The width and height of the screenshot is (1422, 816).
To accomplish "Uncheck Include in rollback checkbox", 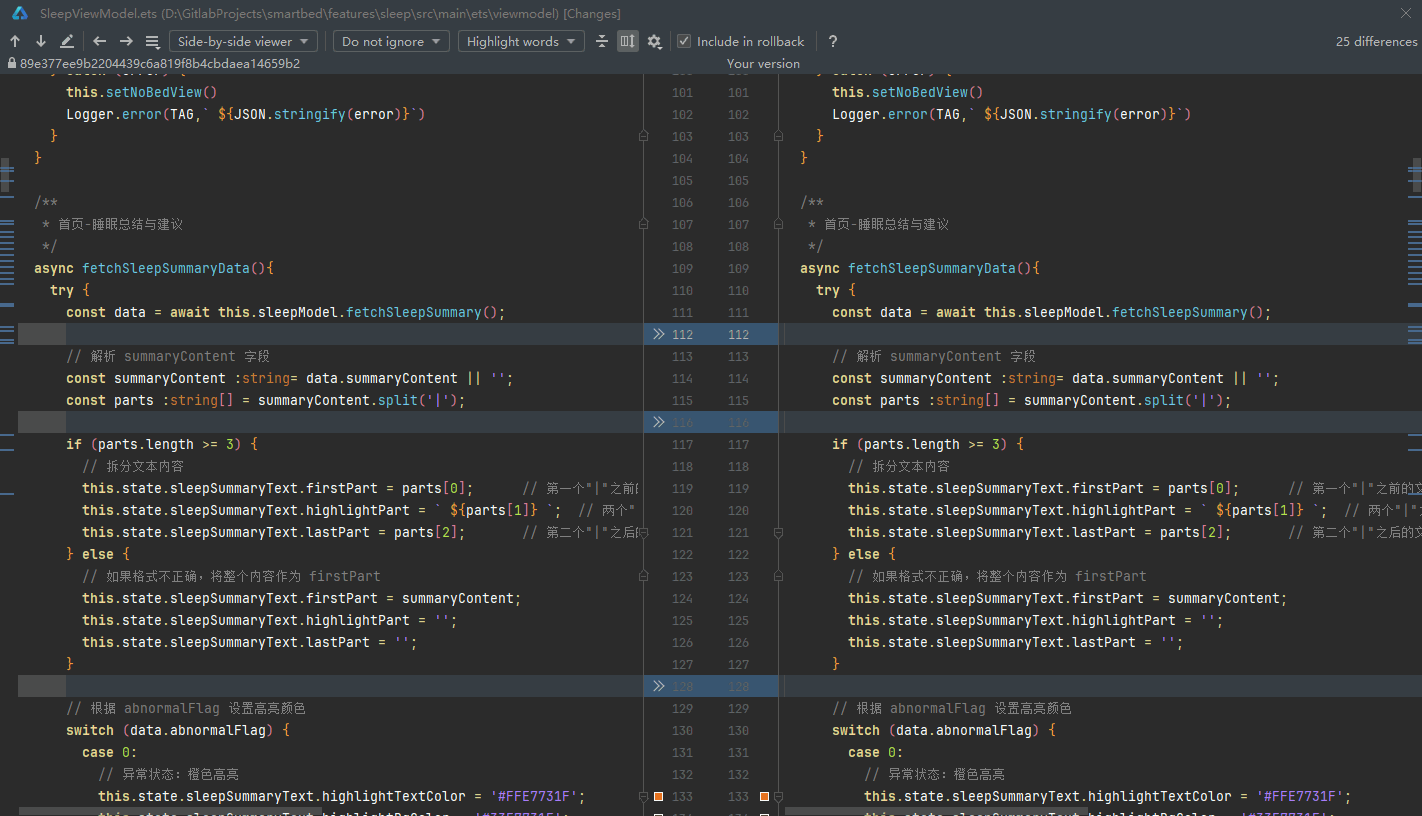I will [684, 41].
